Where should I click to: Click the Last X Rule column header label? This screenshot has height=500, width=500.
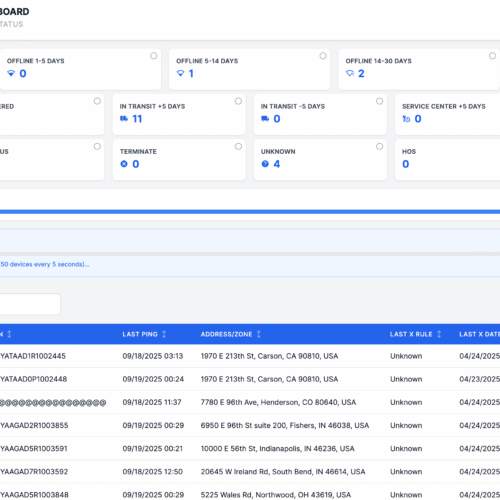(411, 334)
